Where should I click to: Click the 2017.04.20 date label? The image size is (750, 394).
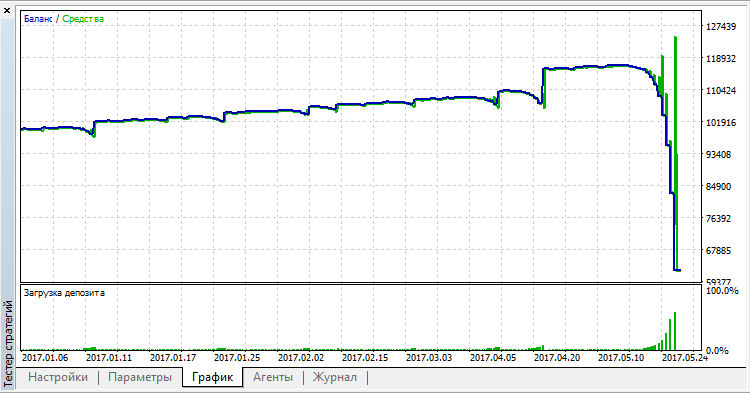point(557,358)
